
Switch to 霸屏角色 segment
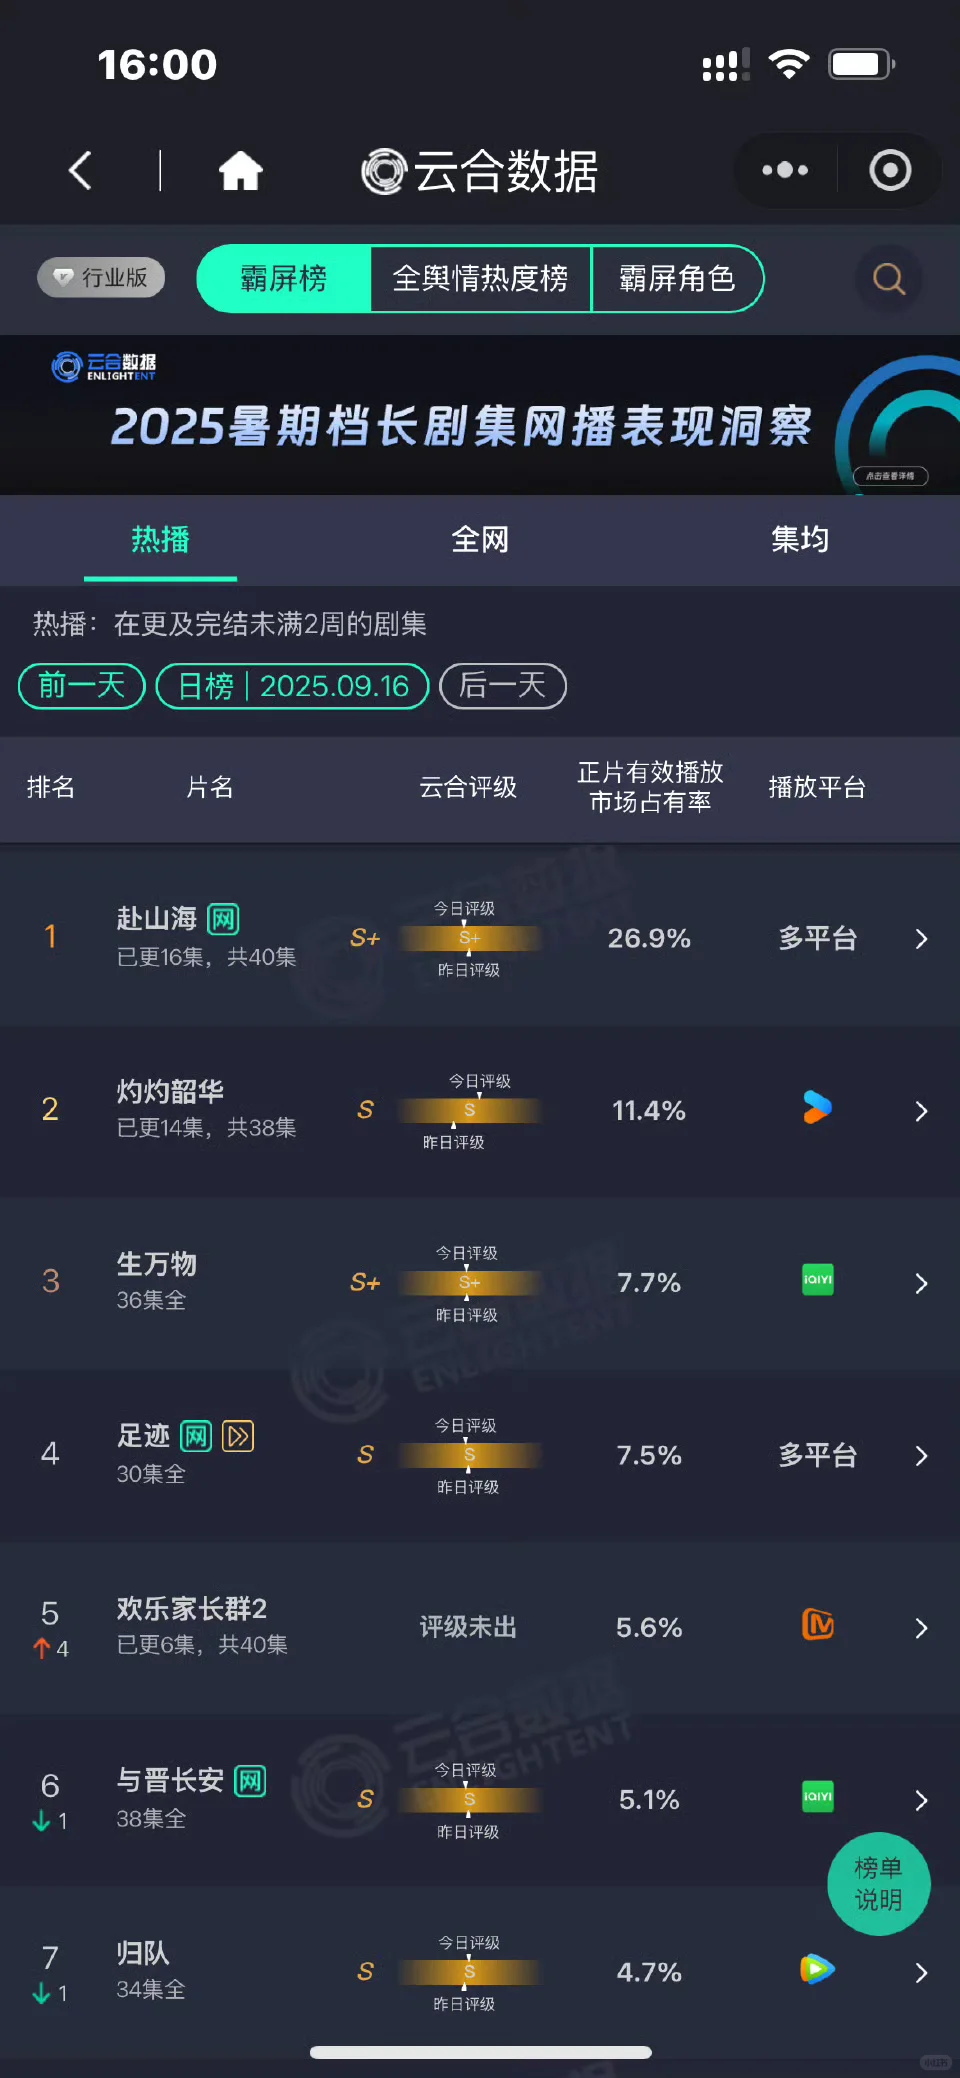[677, 278]
